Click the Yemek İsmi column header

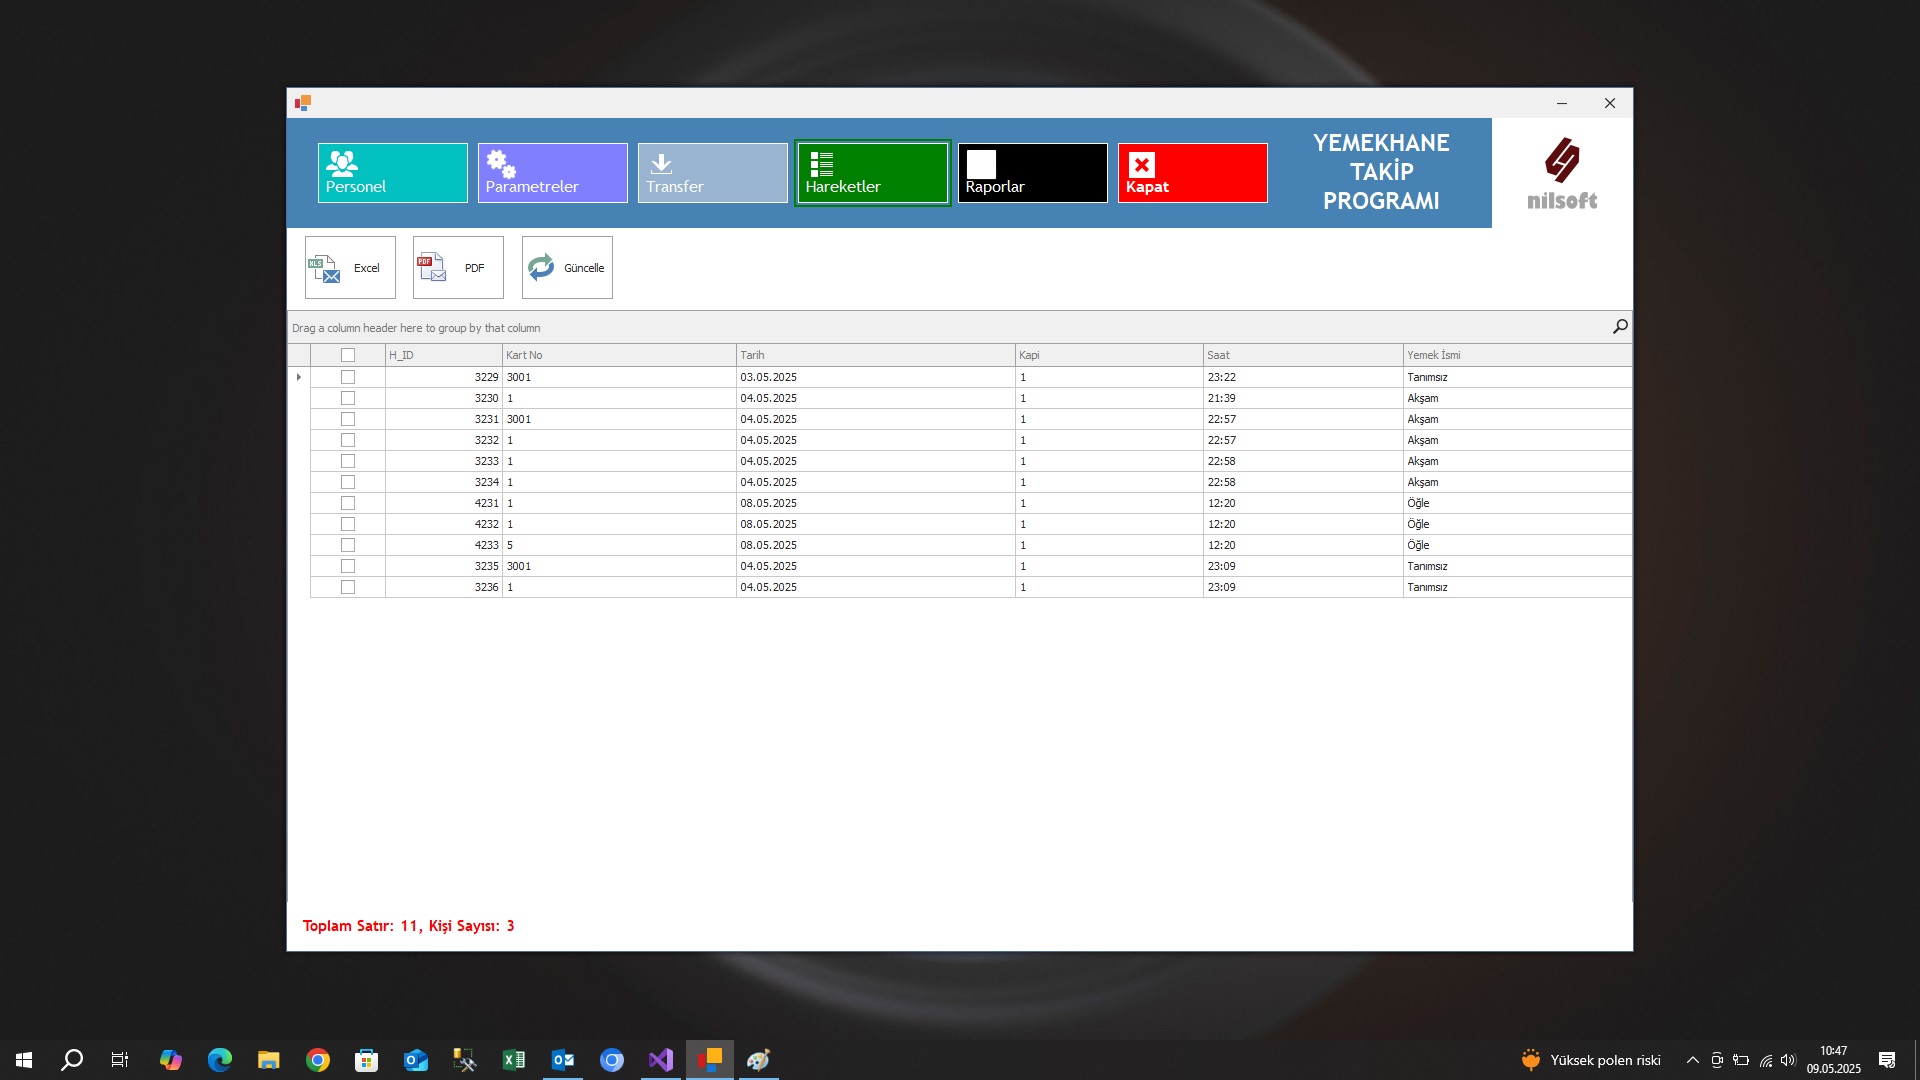pos(1515,355)
